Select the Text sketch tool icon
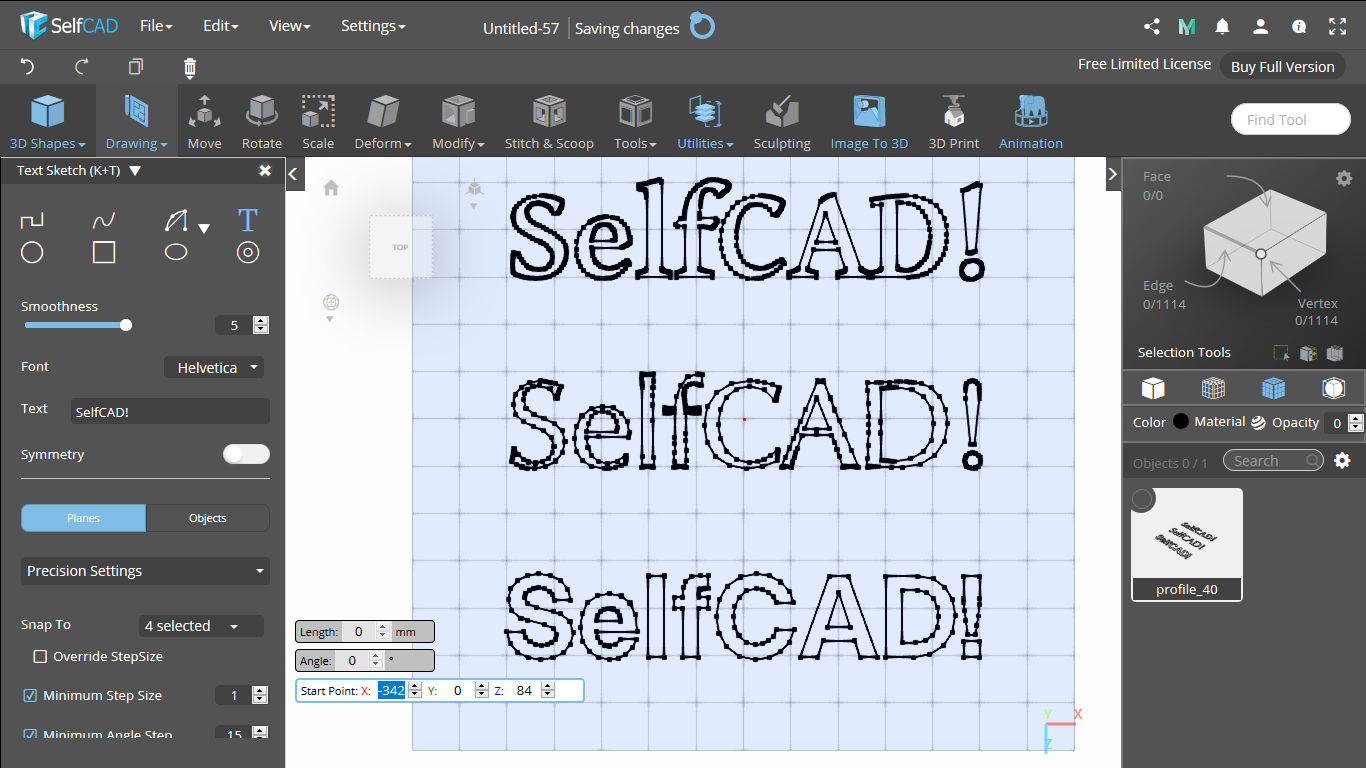1366x768 pixels. click(x=248, y=220)
